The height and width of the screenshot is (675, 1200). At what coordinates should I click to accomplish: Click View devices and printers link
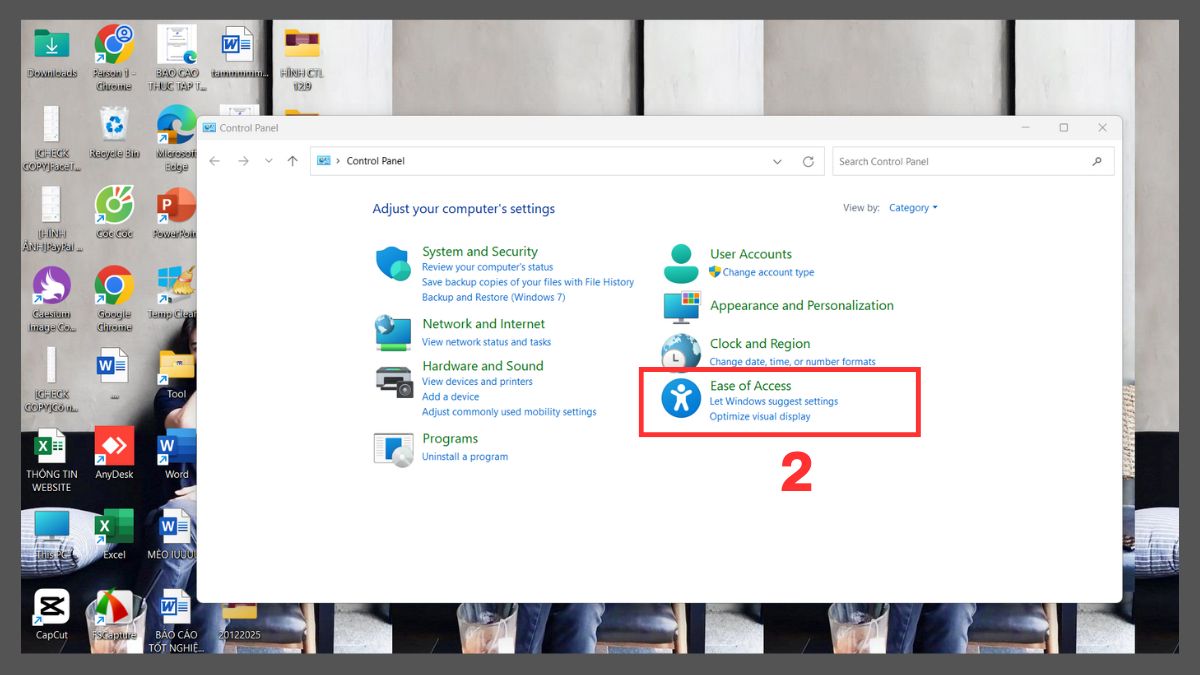tap(477, 381)
